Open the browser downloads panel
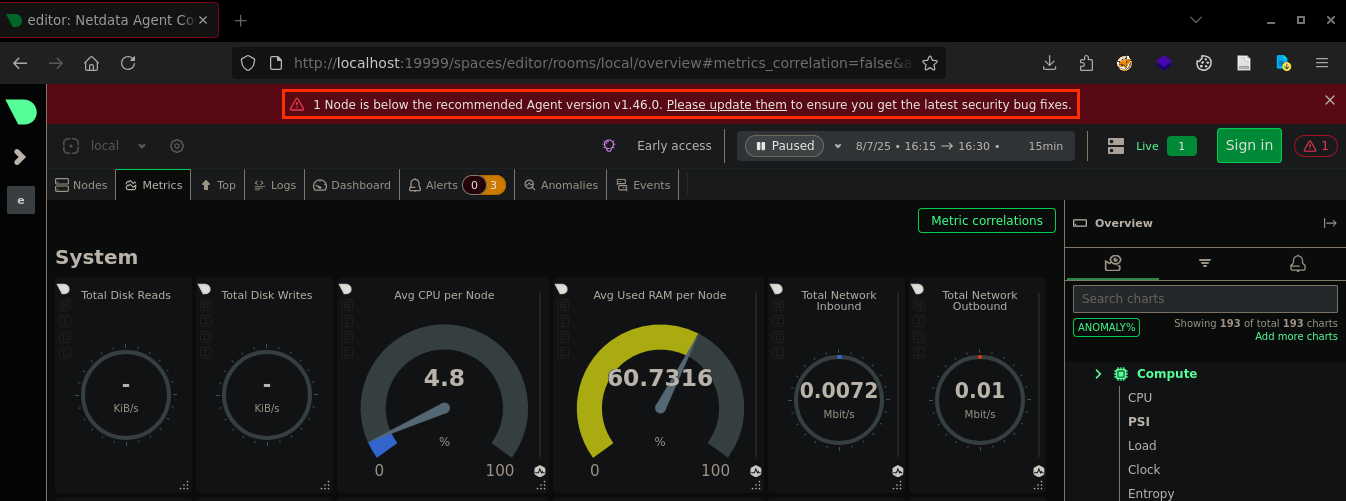The width and height of the screenshot is (1346, 501). tap(1049, 63)
